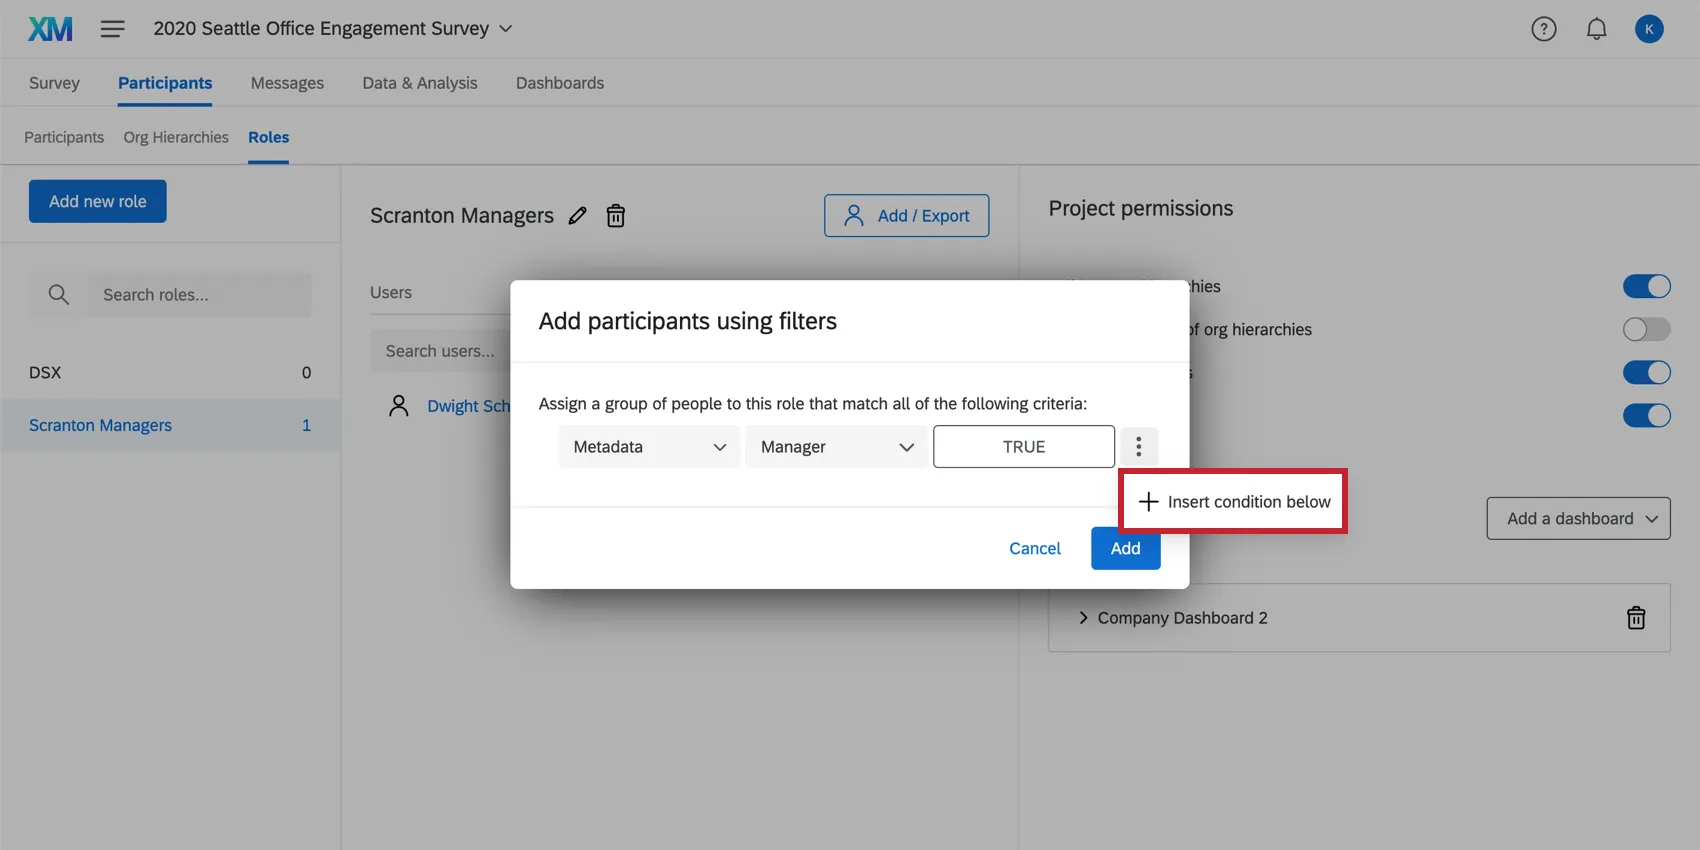Click the user account avatar K
1700x850 pixels.
(1649, 29)
